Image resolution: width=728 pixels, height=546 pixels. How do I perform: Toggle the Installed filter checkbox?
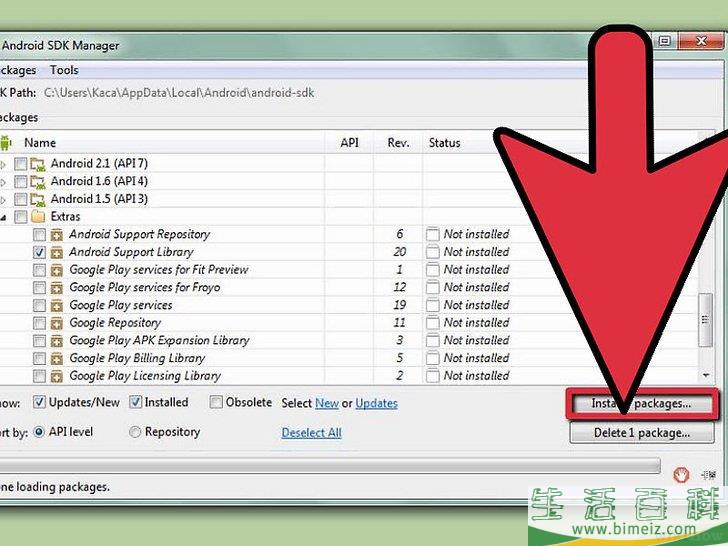[135, 402]
